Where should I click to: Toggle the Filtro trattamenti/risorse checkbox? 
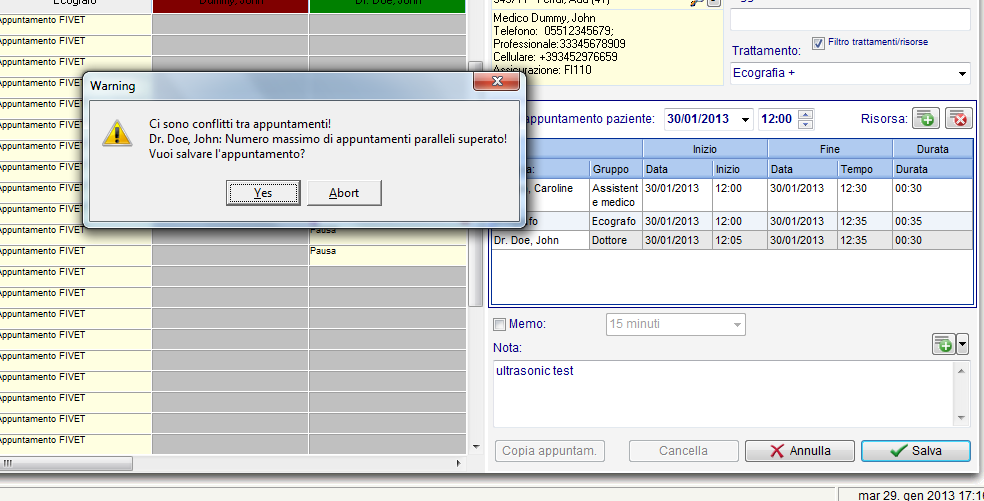pos(818,43)
